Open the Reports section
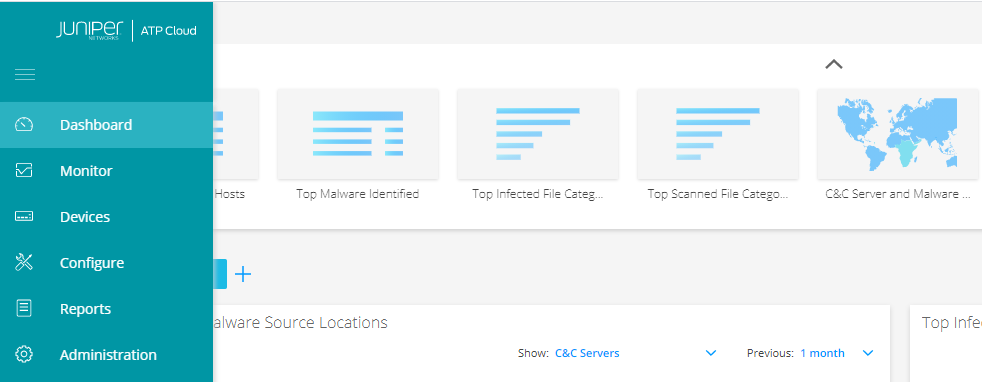This screenshot has width=982, height=385. point(106,309)
